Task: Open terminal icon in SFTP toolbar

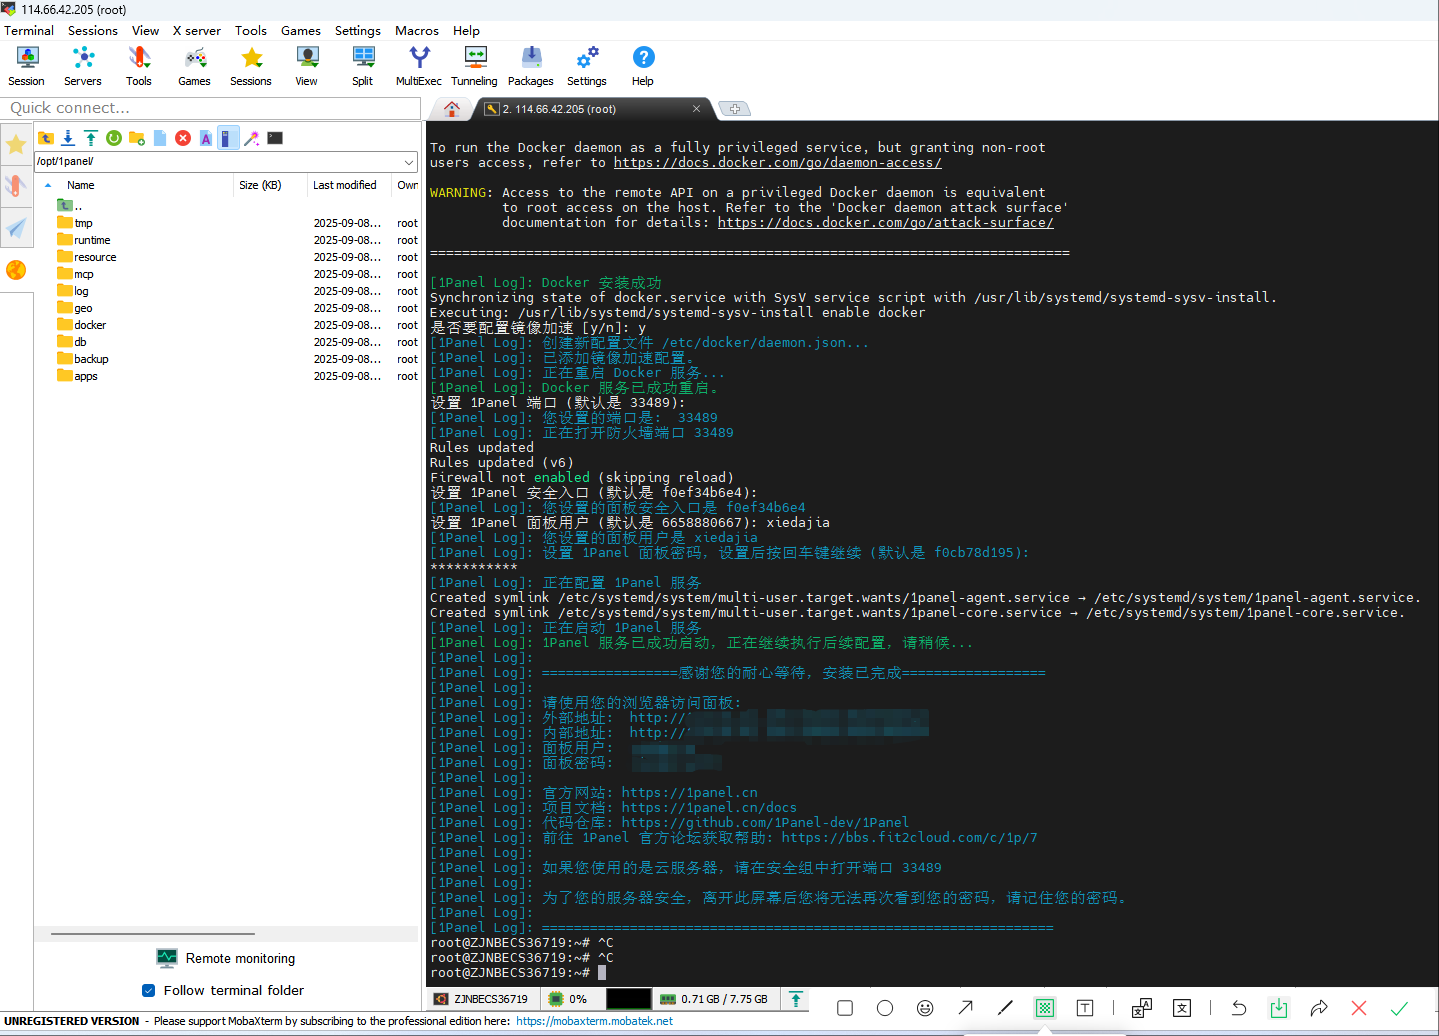Action: [x=275, y=138]
